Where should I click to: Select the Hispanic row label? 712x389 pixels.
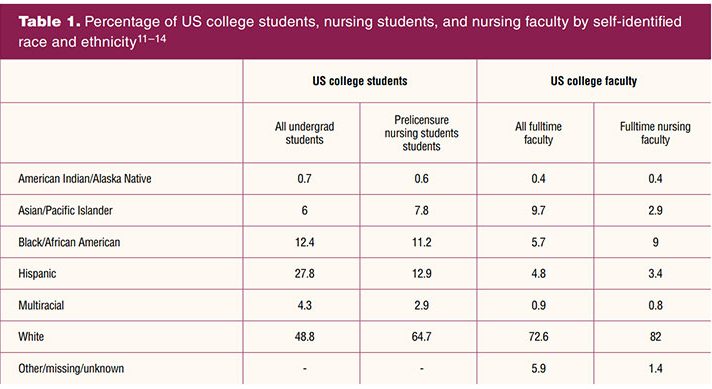(x=37, y=274)
